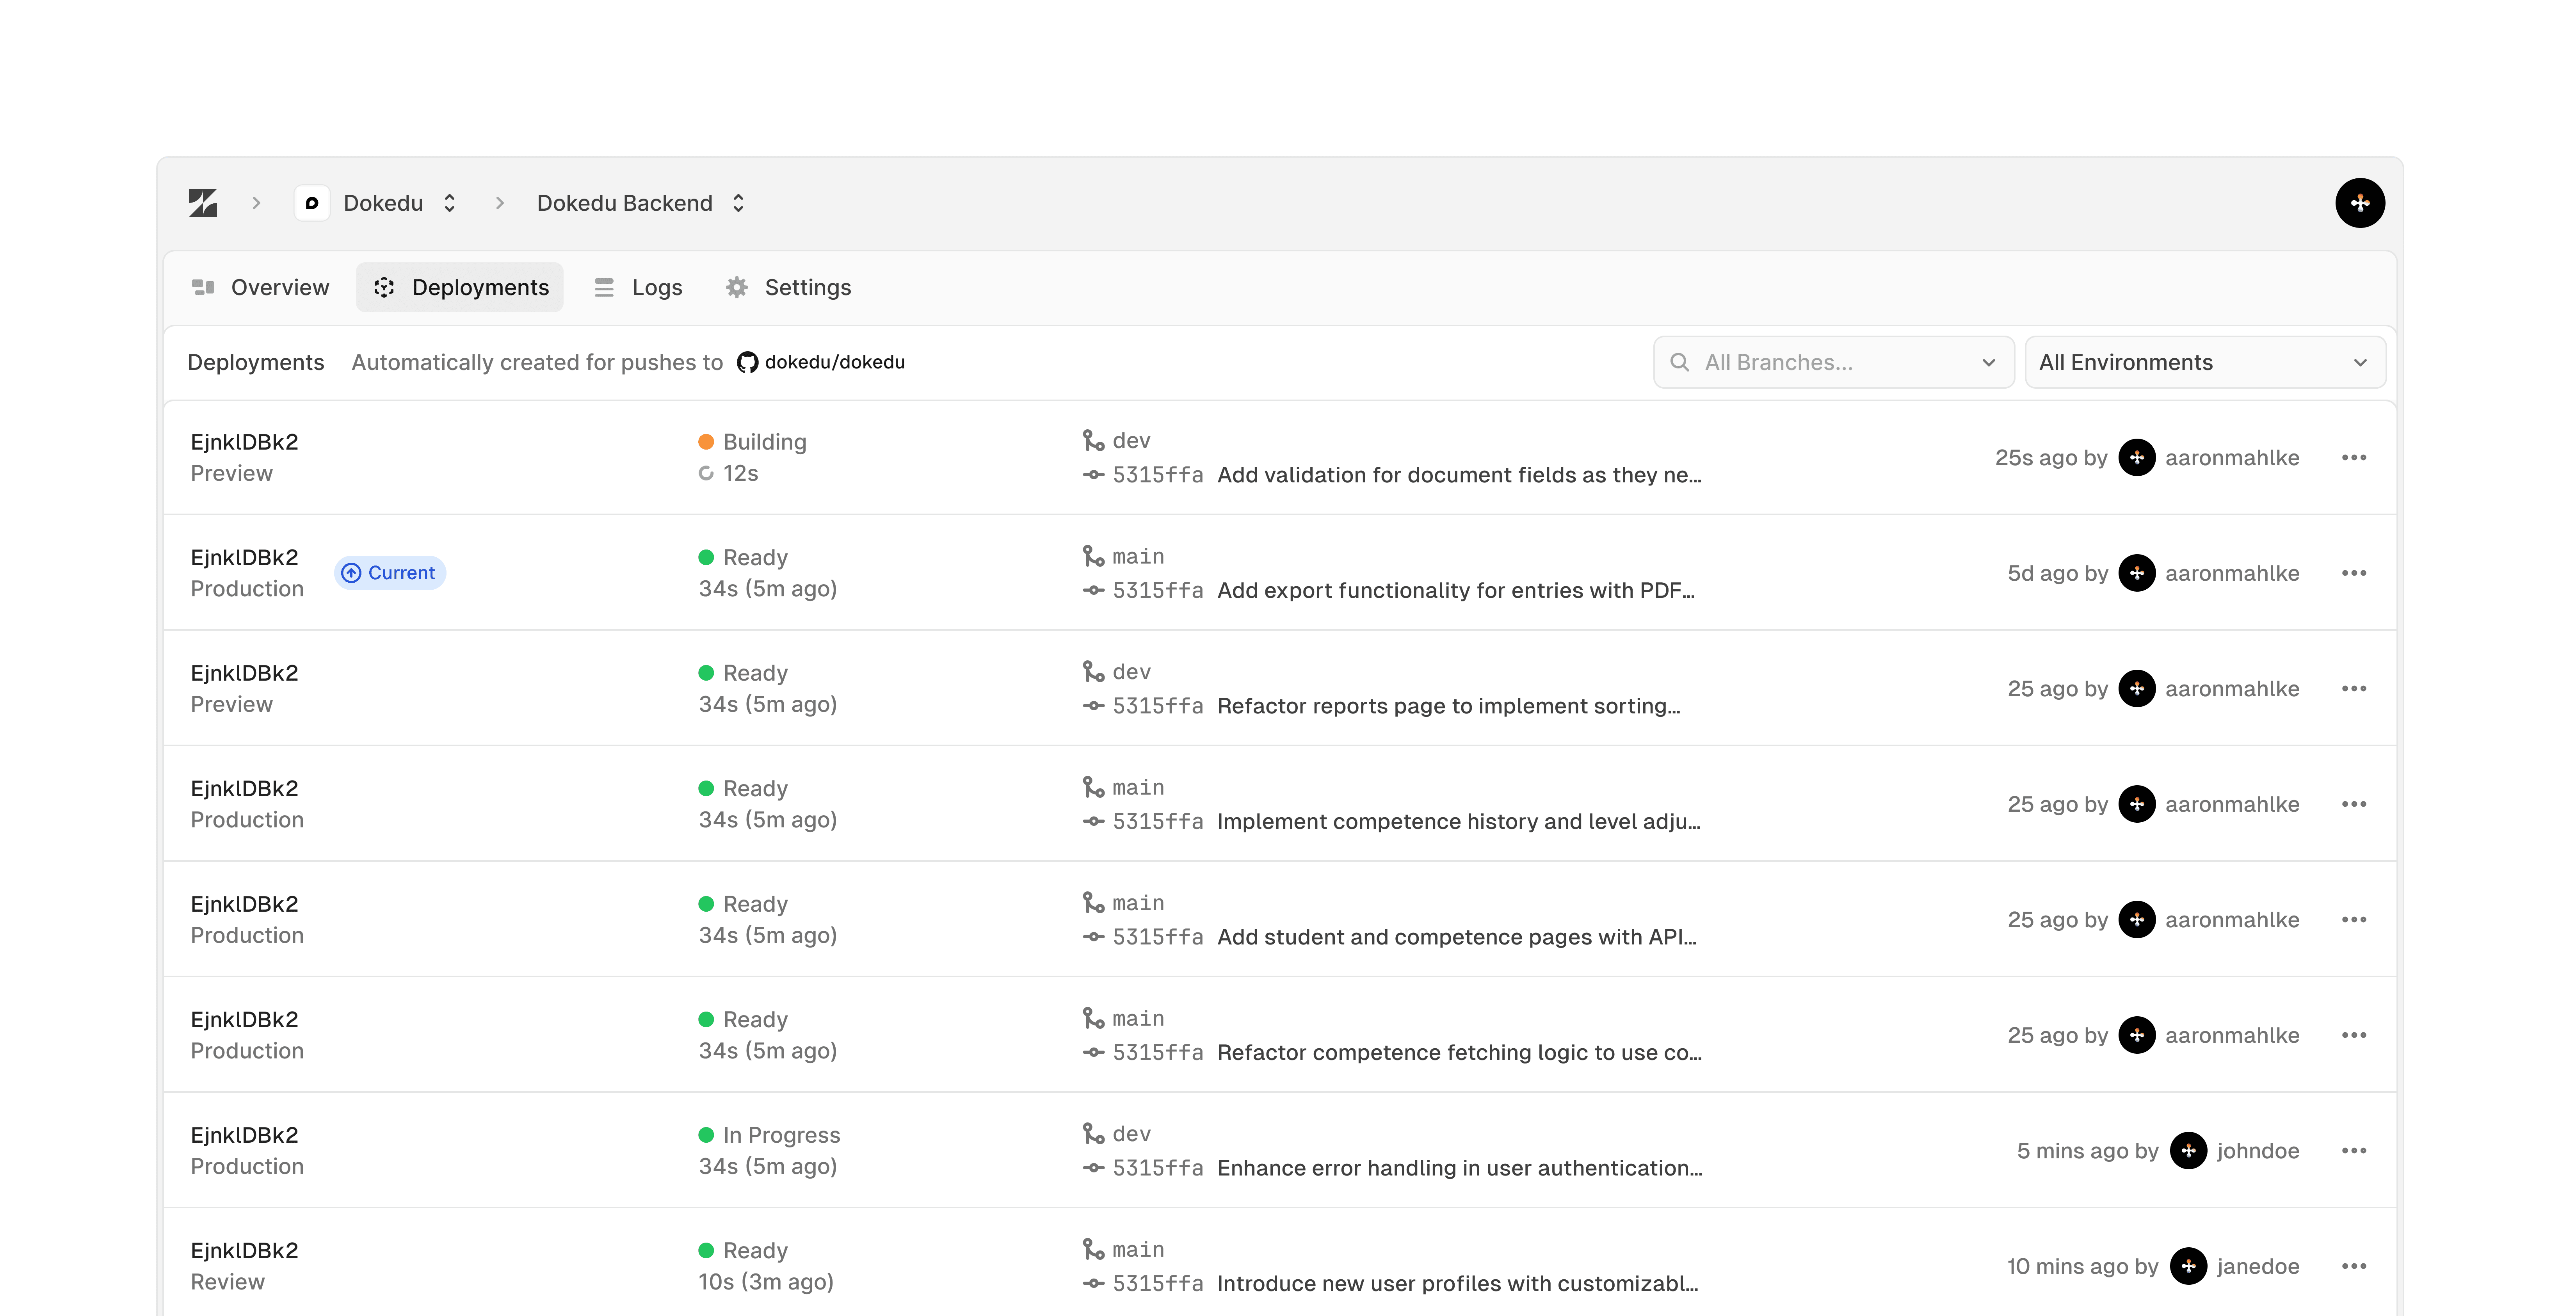The width and height of the screenshot is (2576, 1316).
Task: Click the Current badge on the production deployment
Action: [390, 573]
